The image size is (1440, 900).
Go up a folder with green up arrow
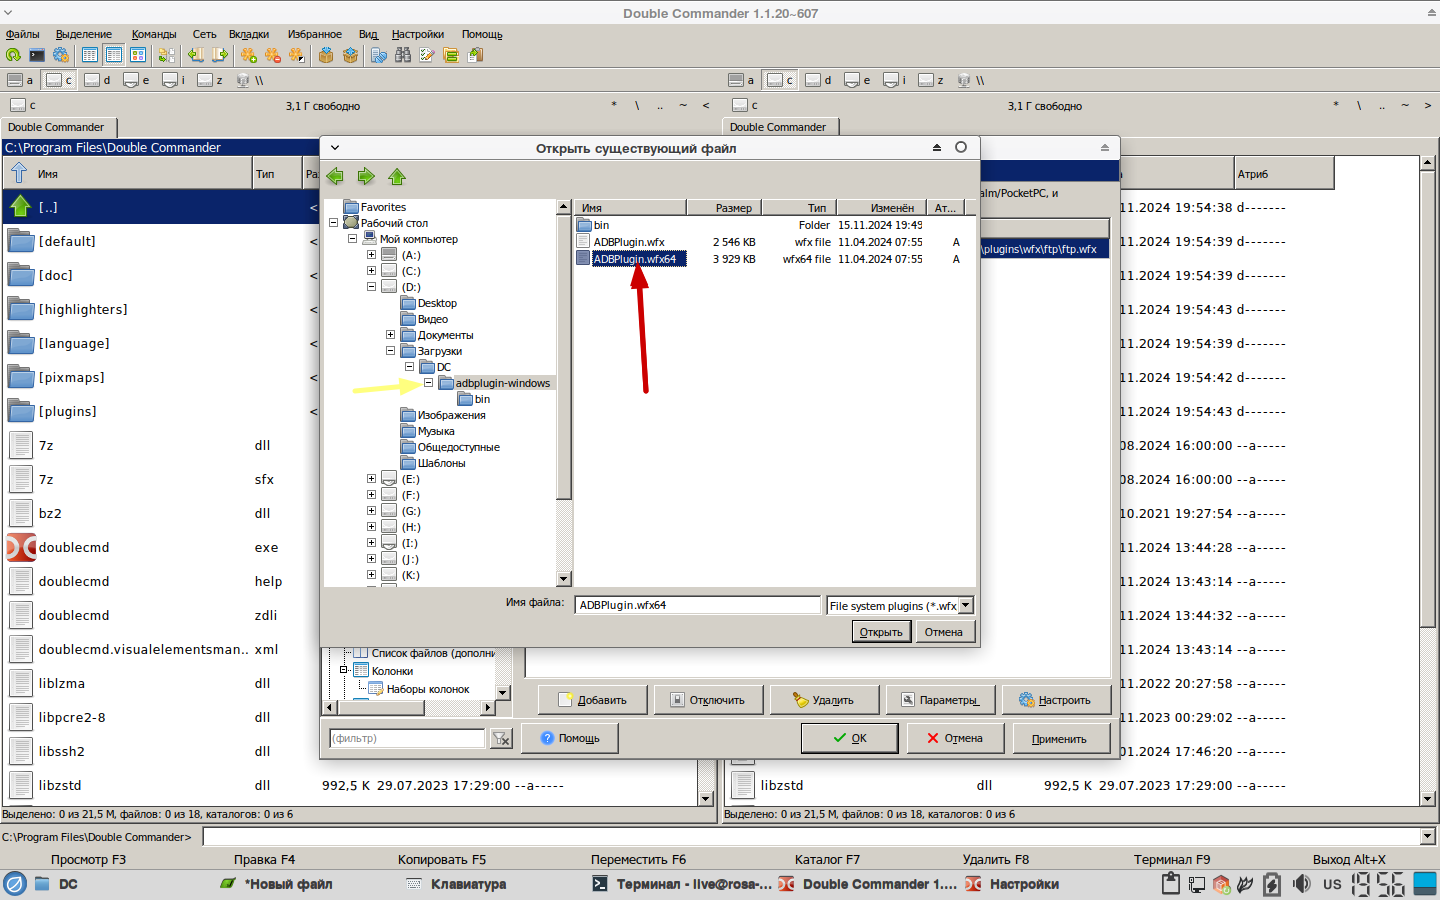click(x=397, y=177)
